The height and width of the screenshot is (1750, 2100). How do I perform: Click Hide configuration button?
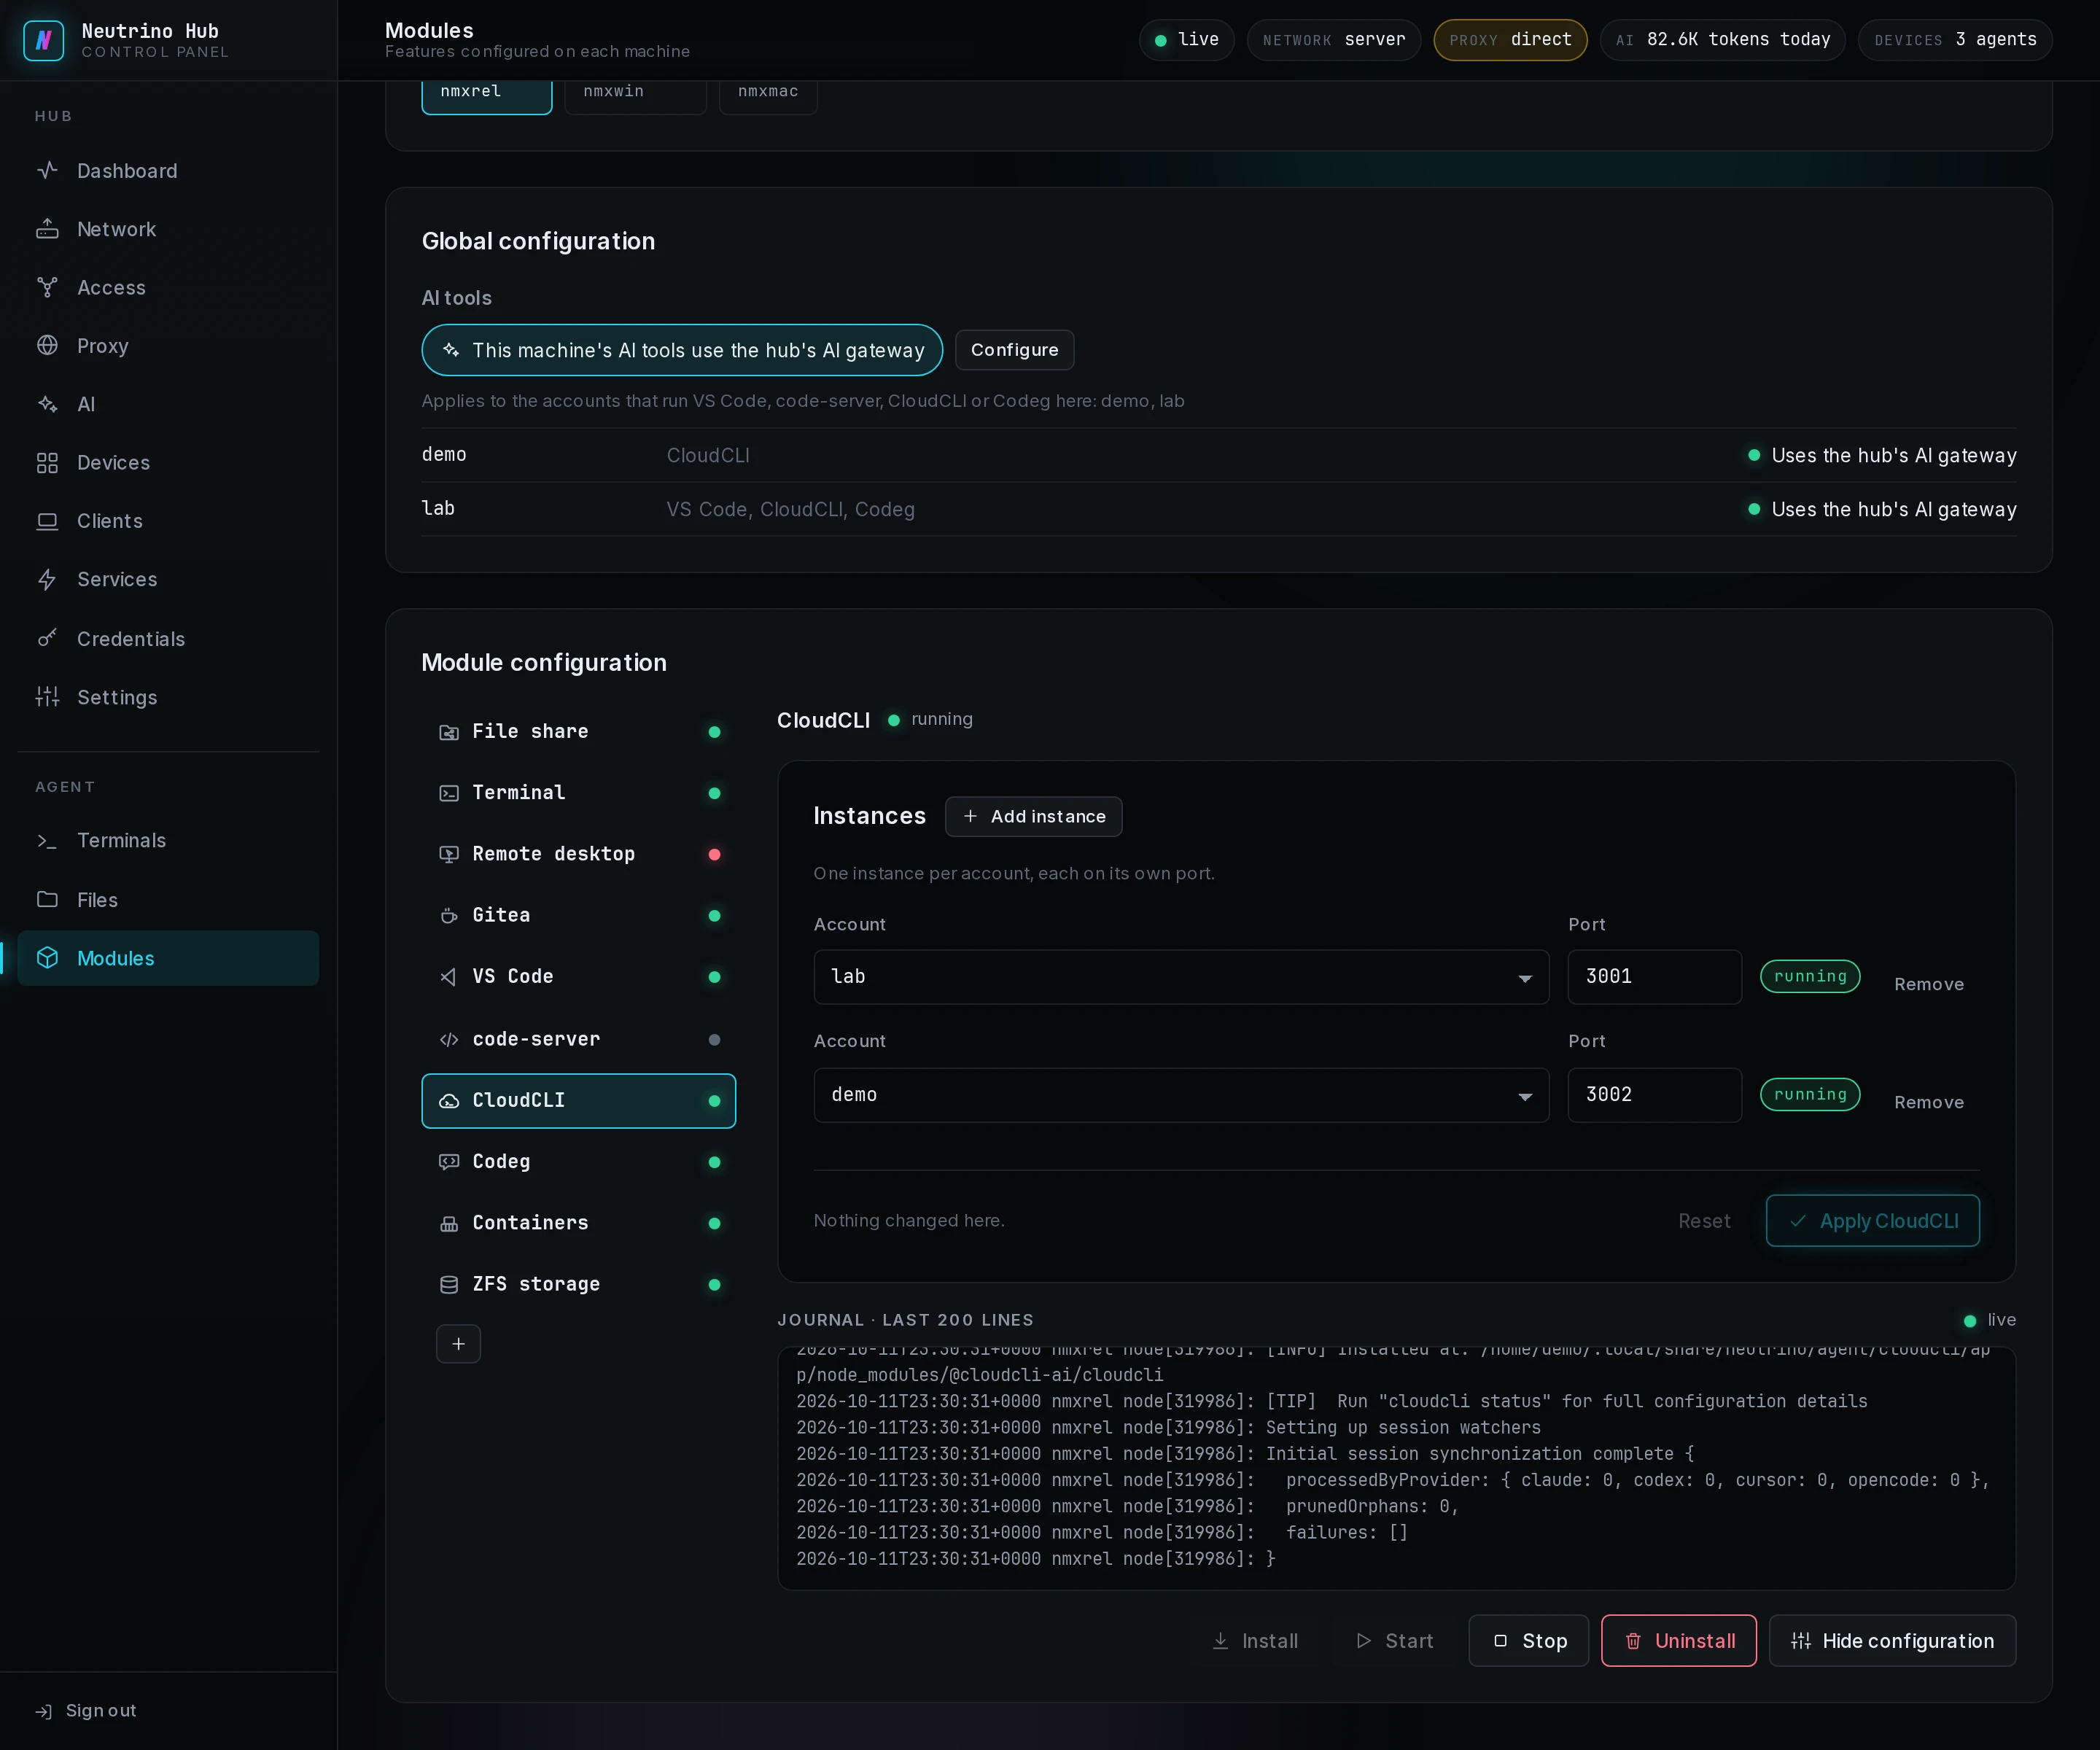tap(1892, 1641)
